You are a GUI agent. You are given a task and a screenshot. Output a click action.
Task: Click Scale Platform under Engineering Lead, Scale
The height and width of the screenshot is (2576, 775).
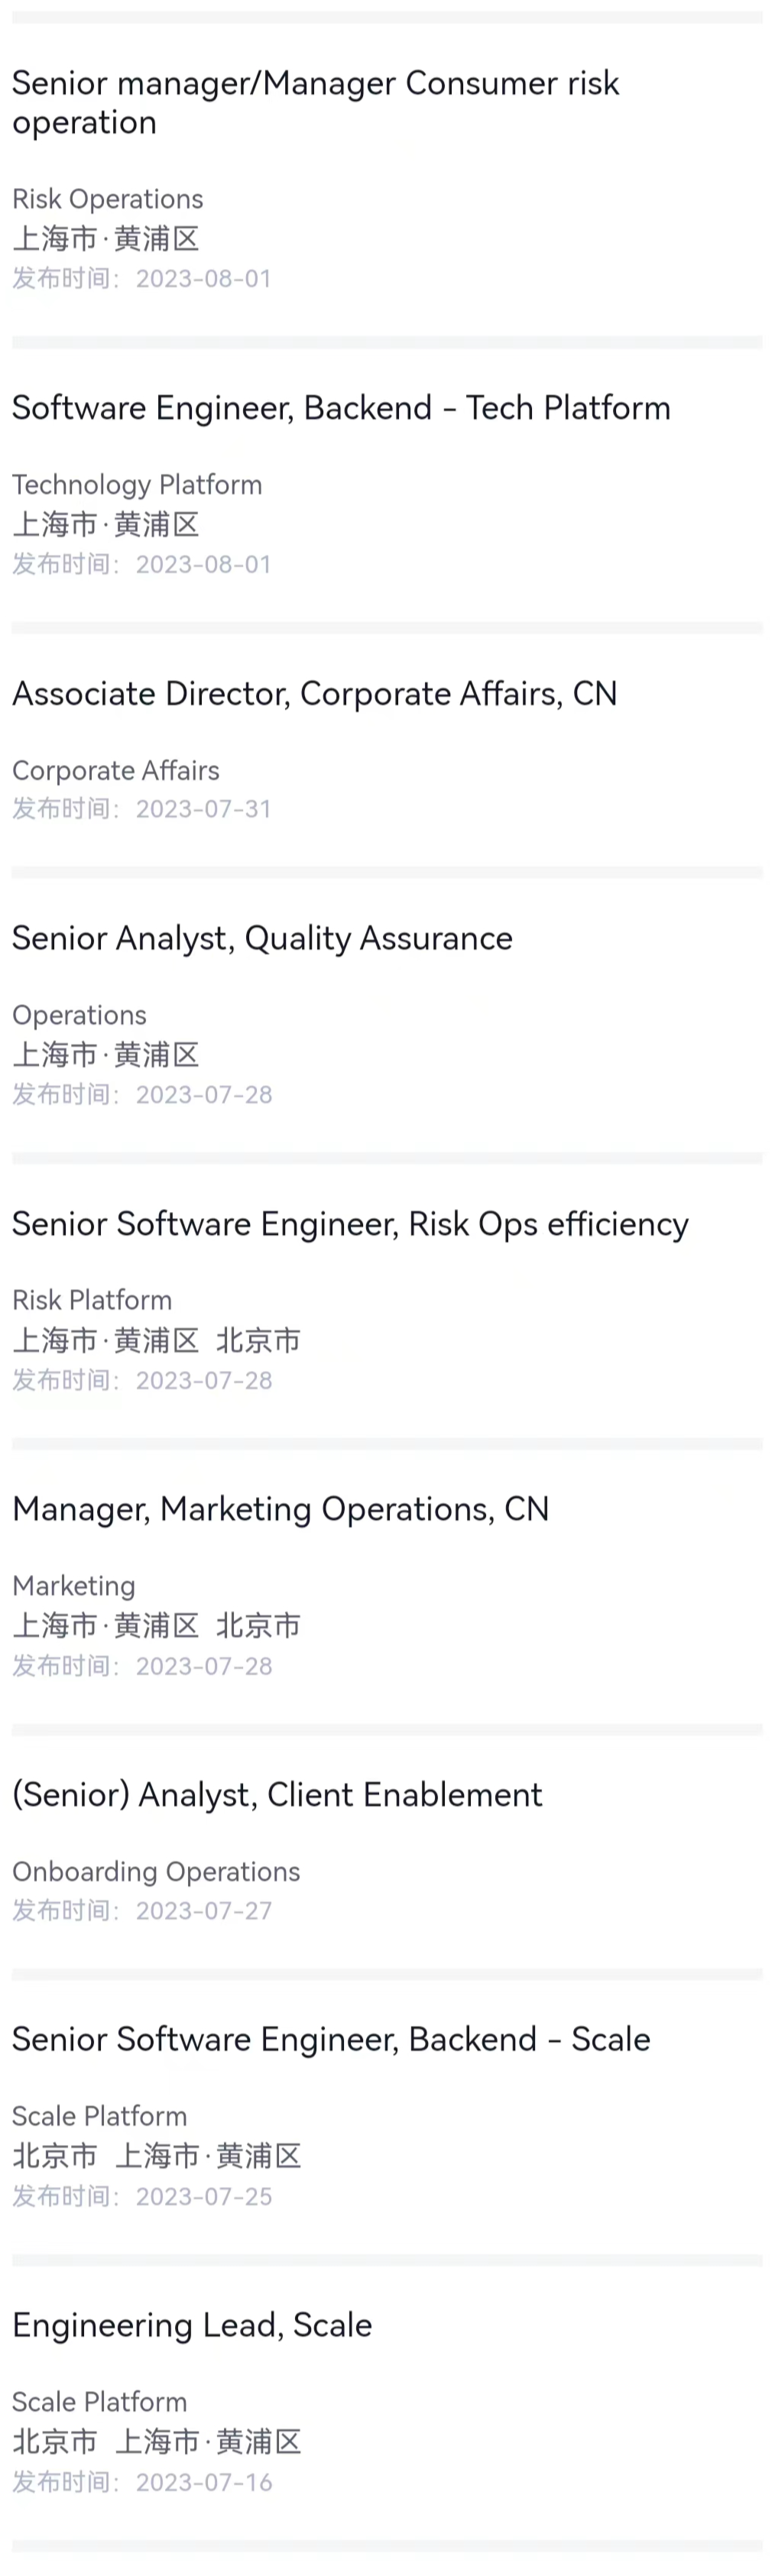point(100,2402)
